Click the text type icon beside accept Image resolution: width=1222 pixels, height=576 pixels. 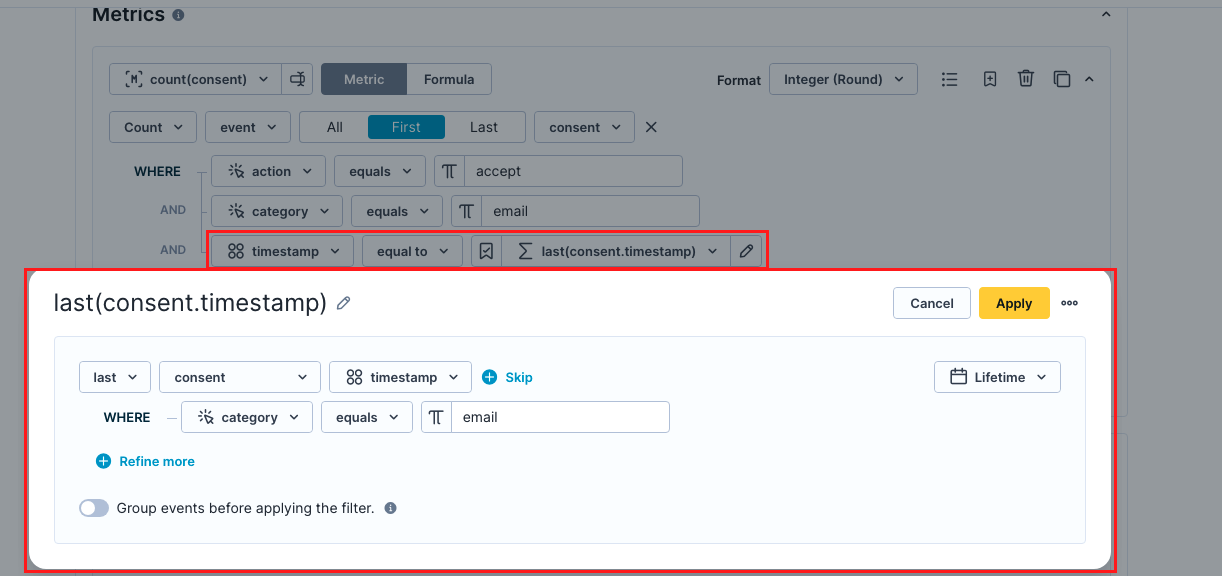click(449, 171)
